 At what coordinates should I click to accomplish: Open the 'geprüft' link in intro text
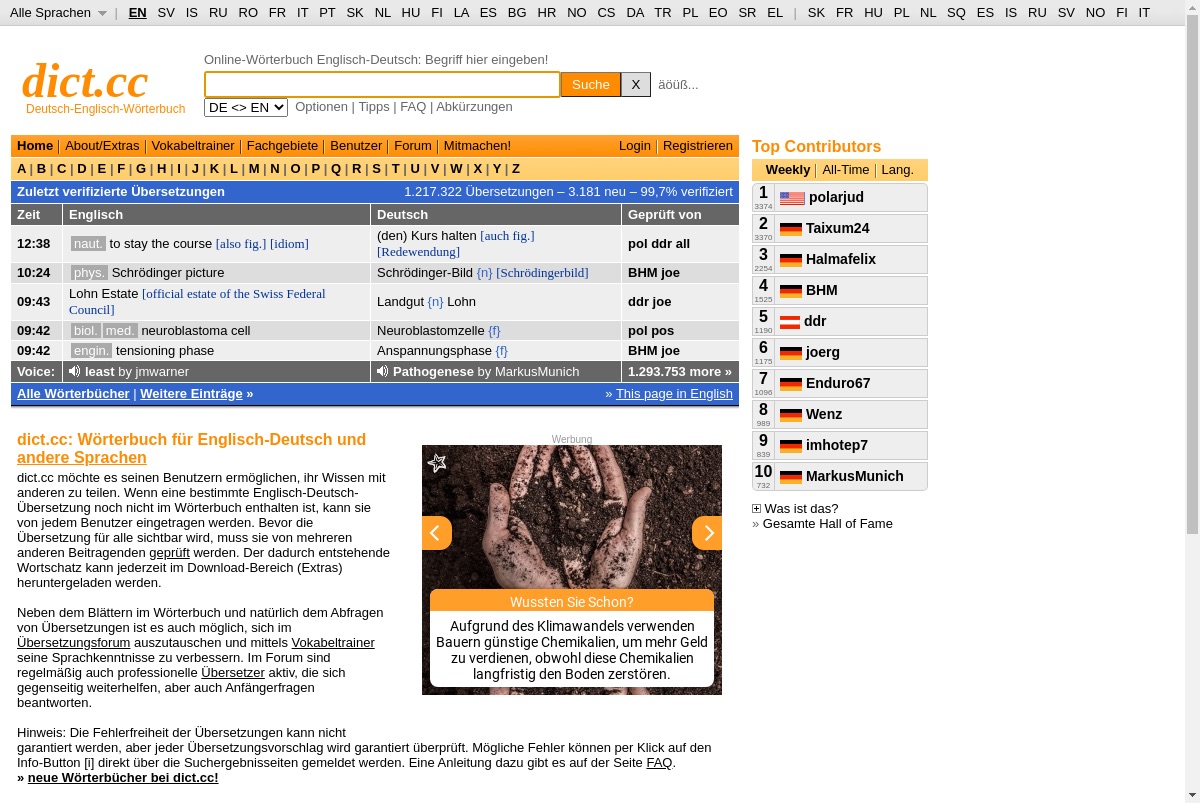[x=169, y=553]
